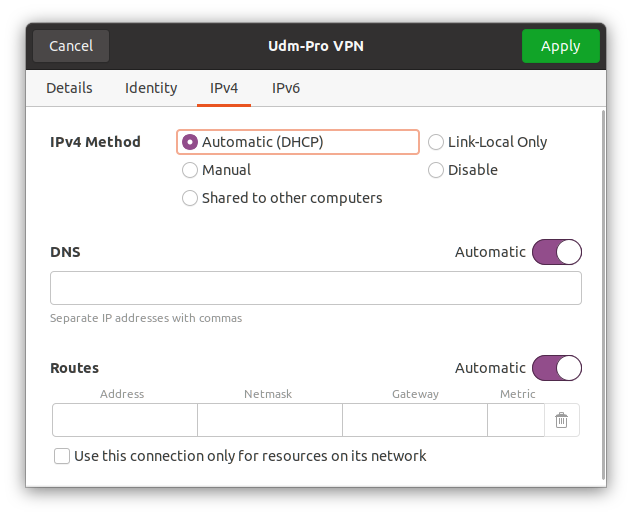
Task: Choose Shared to other computers option
Action: [190, 198]
